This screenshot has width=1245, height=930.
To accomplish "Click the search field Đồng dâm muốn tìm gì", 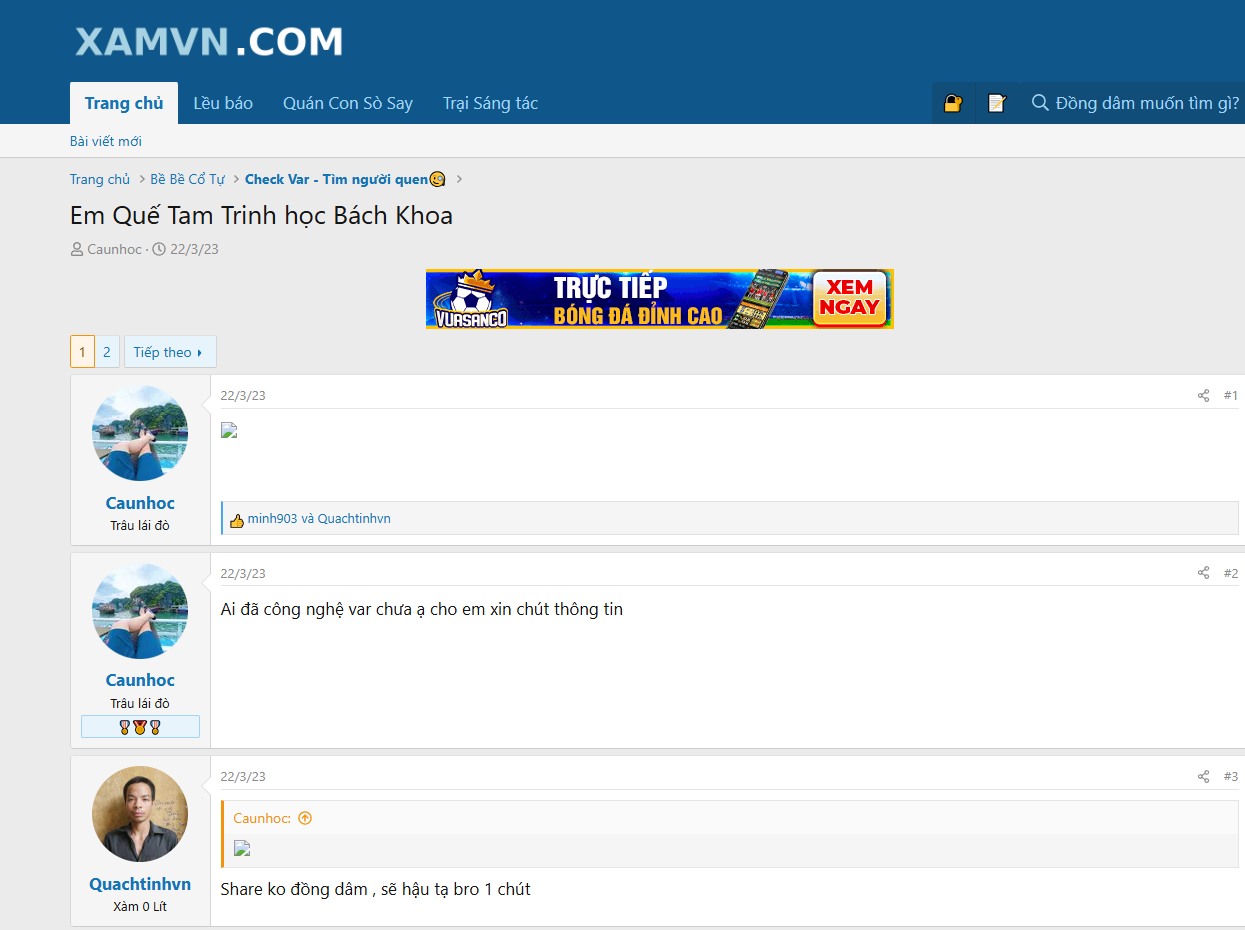I will [x=1147, y=103].
